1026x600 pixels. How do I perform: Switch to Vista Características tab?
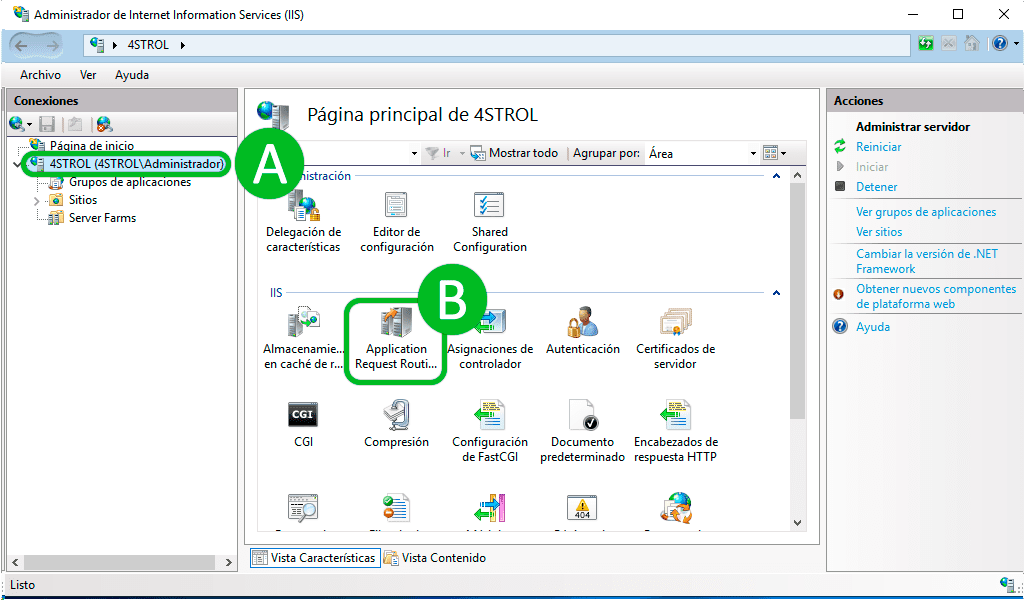point(315,557)
